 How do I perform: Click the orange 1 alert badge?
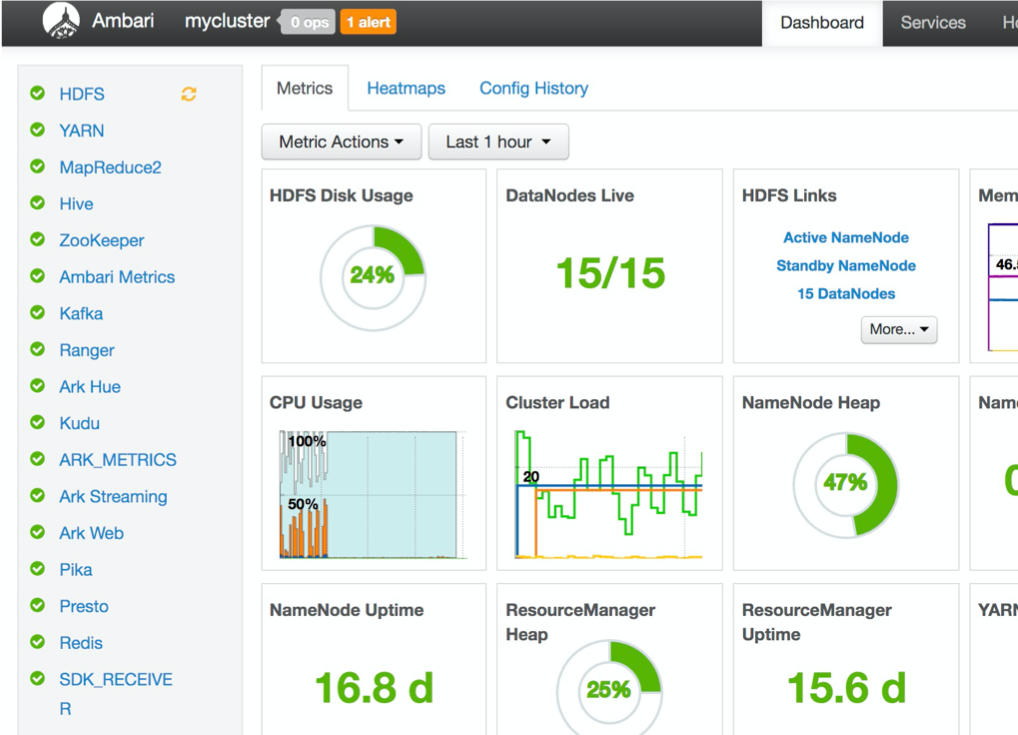(368, 22)
